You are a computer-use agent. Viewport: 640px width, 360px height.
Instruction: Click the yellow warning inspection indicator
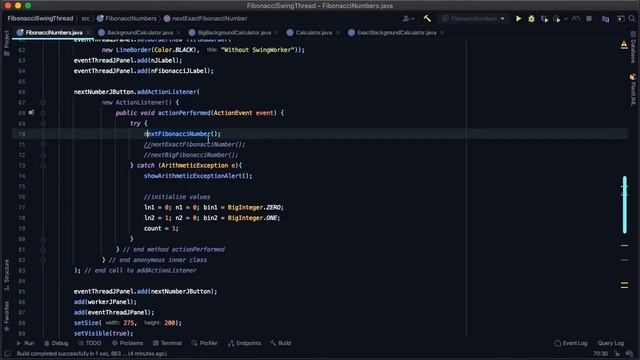(x=624, y=44)
